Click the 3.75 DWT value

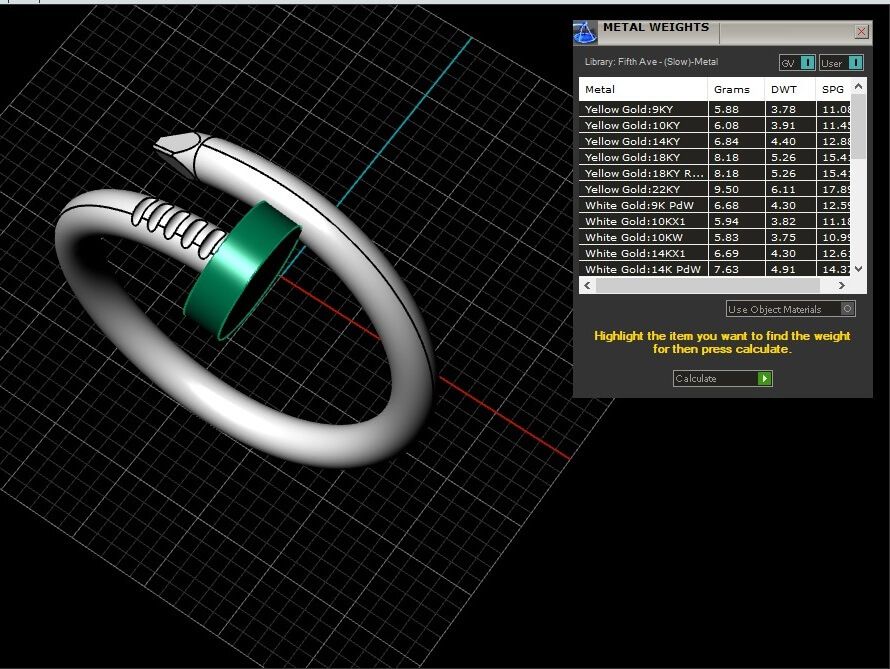point(783,237)
